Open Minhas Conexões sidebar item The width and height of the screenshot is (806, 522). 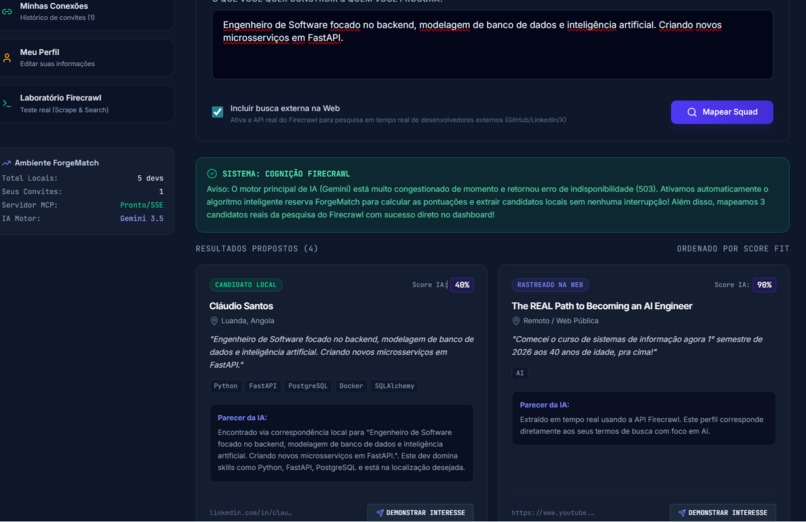click(86, 11)
